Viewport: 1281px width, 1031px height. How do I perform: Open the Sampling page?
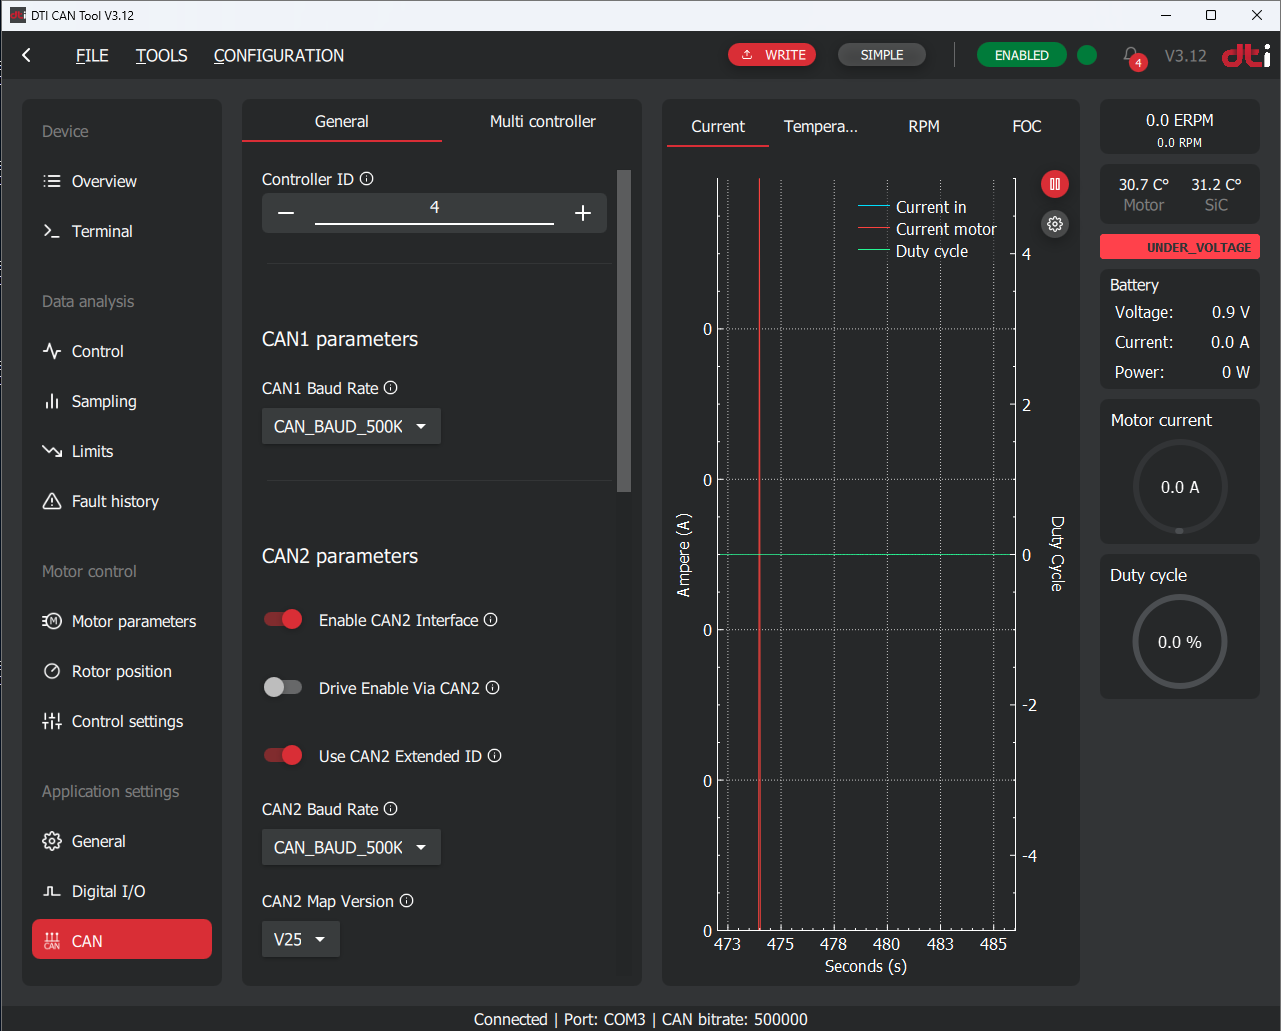(x=122, y=401)
